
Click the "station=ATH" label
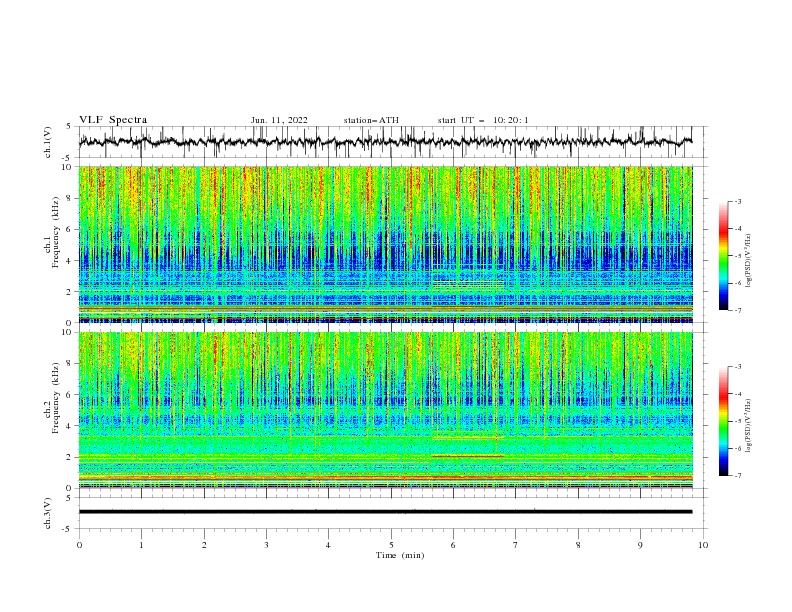pos(371,120)
